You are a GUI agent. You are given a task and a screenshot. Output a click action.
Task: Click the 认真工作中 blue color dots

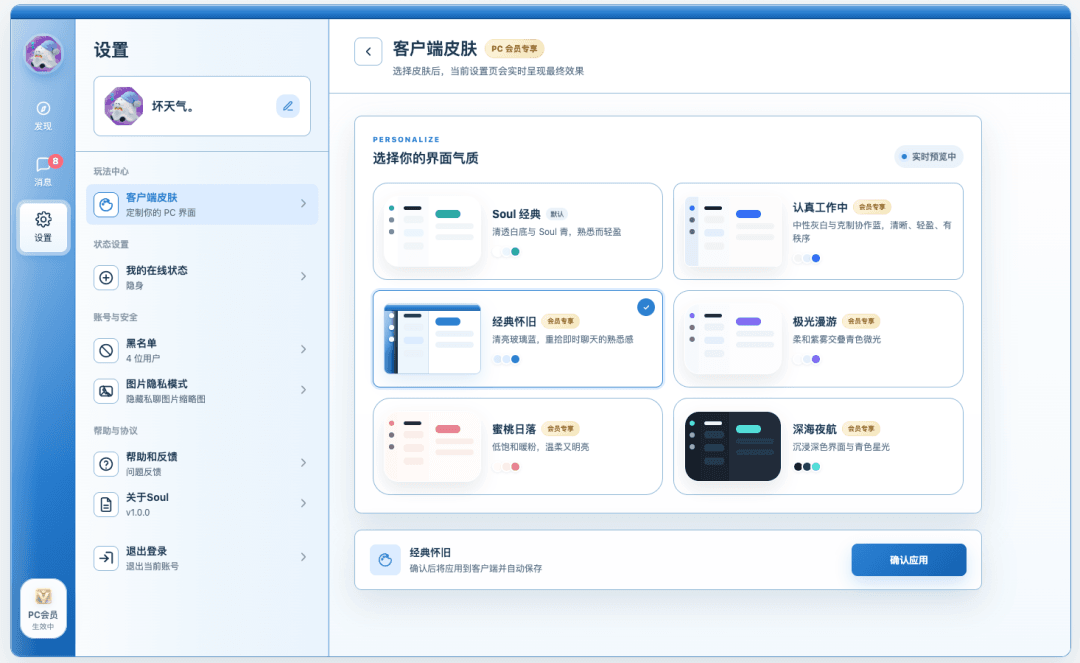(807, 259)
